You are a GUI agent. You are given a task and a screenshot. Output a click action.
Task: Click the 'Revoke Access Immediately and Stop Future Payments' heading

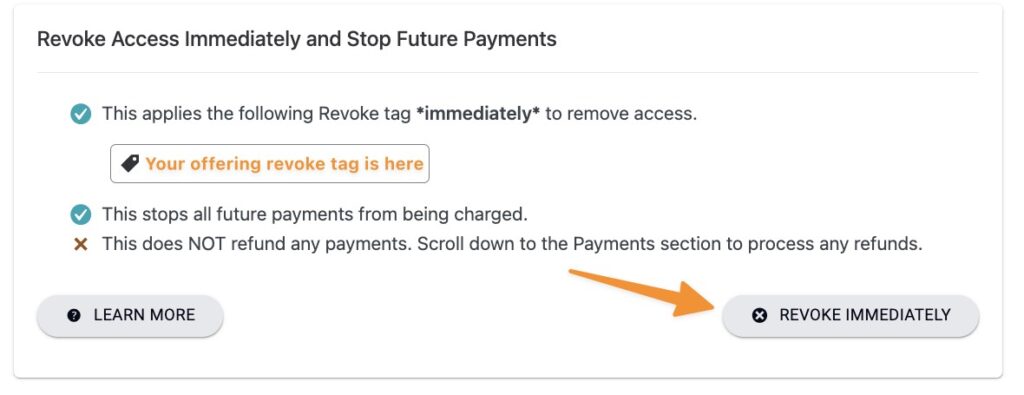point(297,39)
